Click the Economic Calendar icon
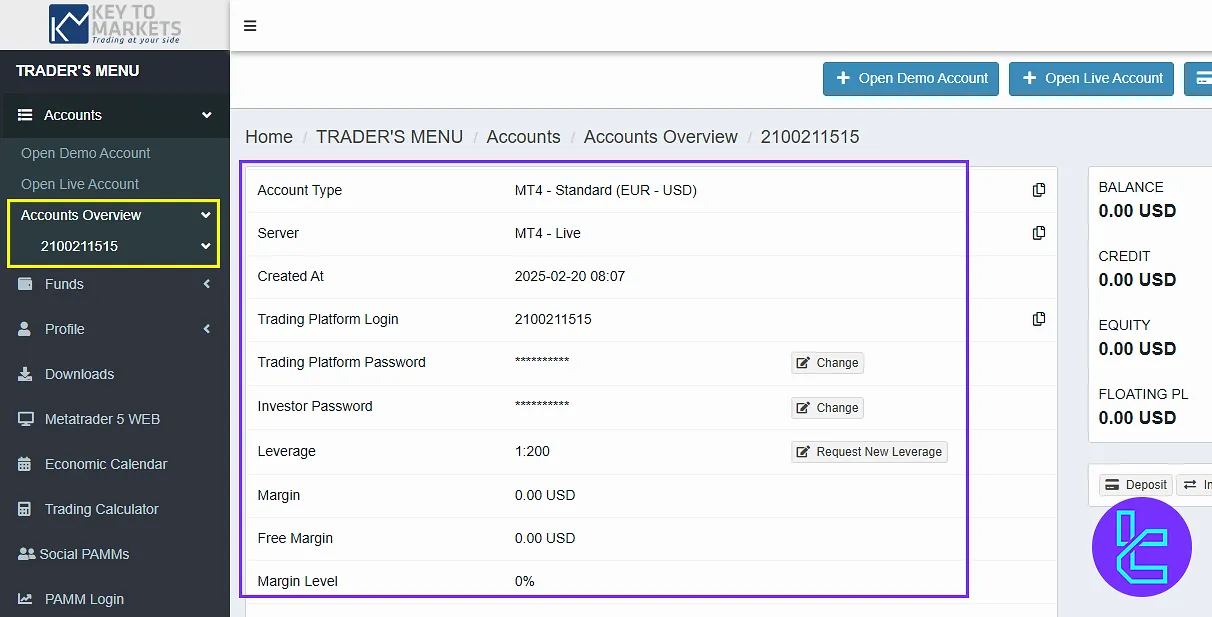Viewport: 1212px width, 617px height. [25, 464]
